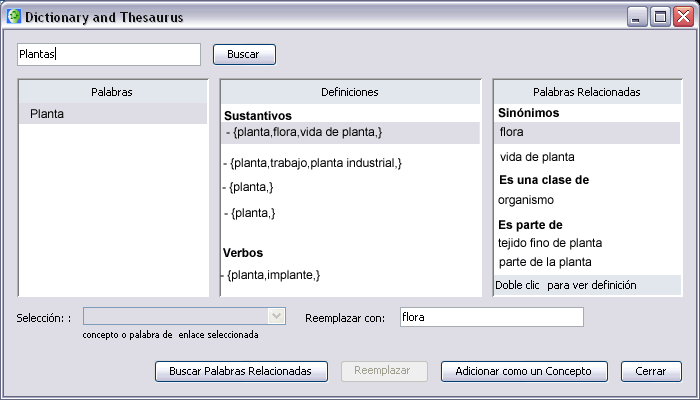This screenshot has height=400, width=700.
Task: Click the Cerrar button
Action: pos(651,371)
